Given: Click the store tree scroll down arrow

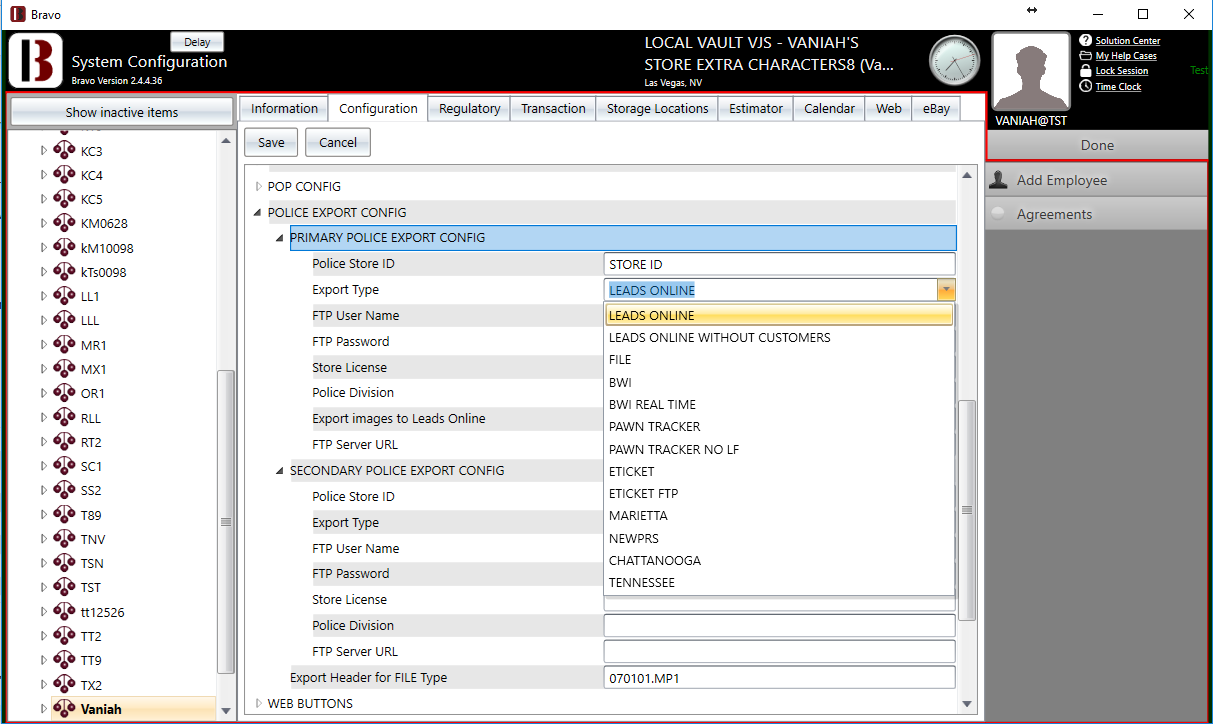Looking at the screenshot, I should 226,710.
